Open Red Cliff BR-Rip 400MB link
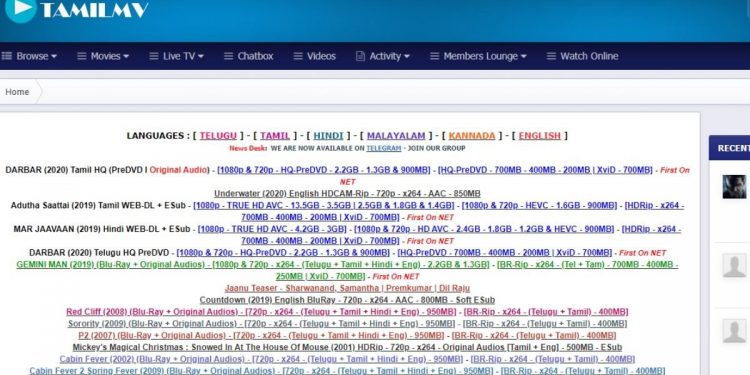The image size is (750, 375). tap(546, 312)
